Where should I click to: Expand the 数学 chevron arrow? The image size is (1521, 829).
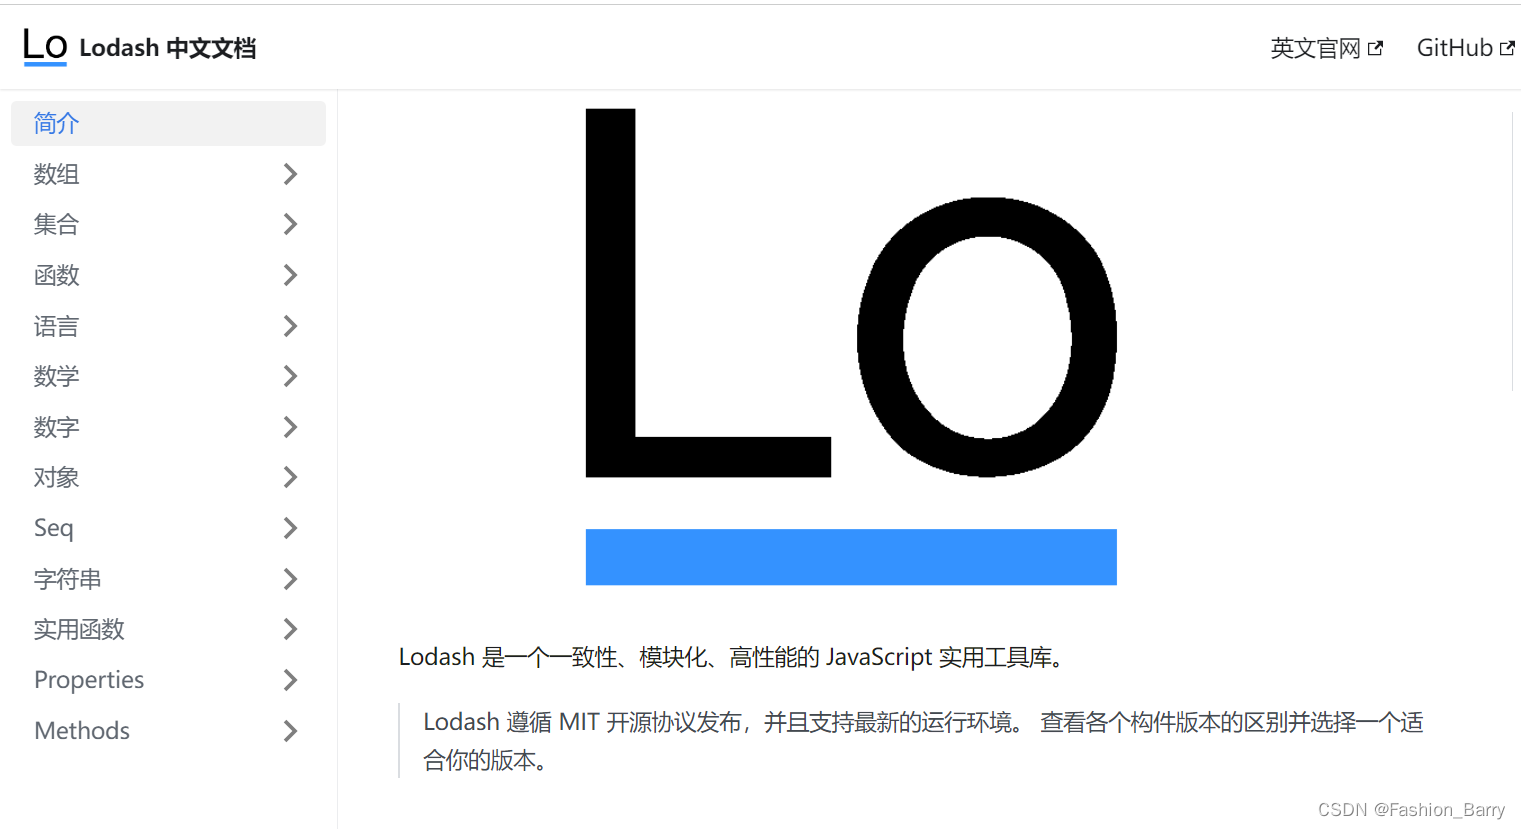pyautogui.click(x=290, y=376)
